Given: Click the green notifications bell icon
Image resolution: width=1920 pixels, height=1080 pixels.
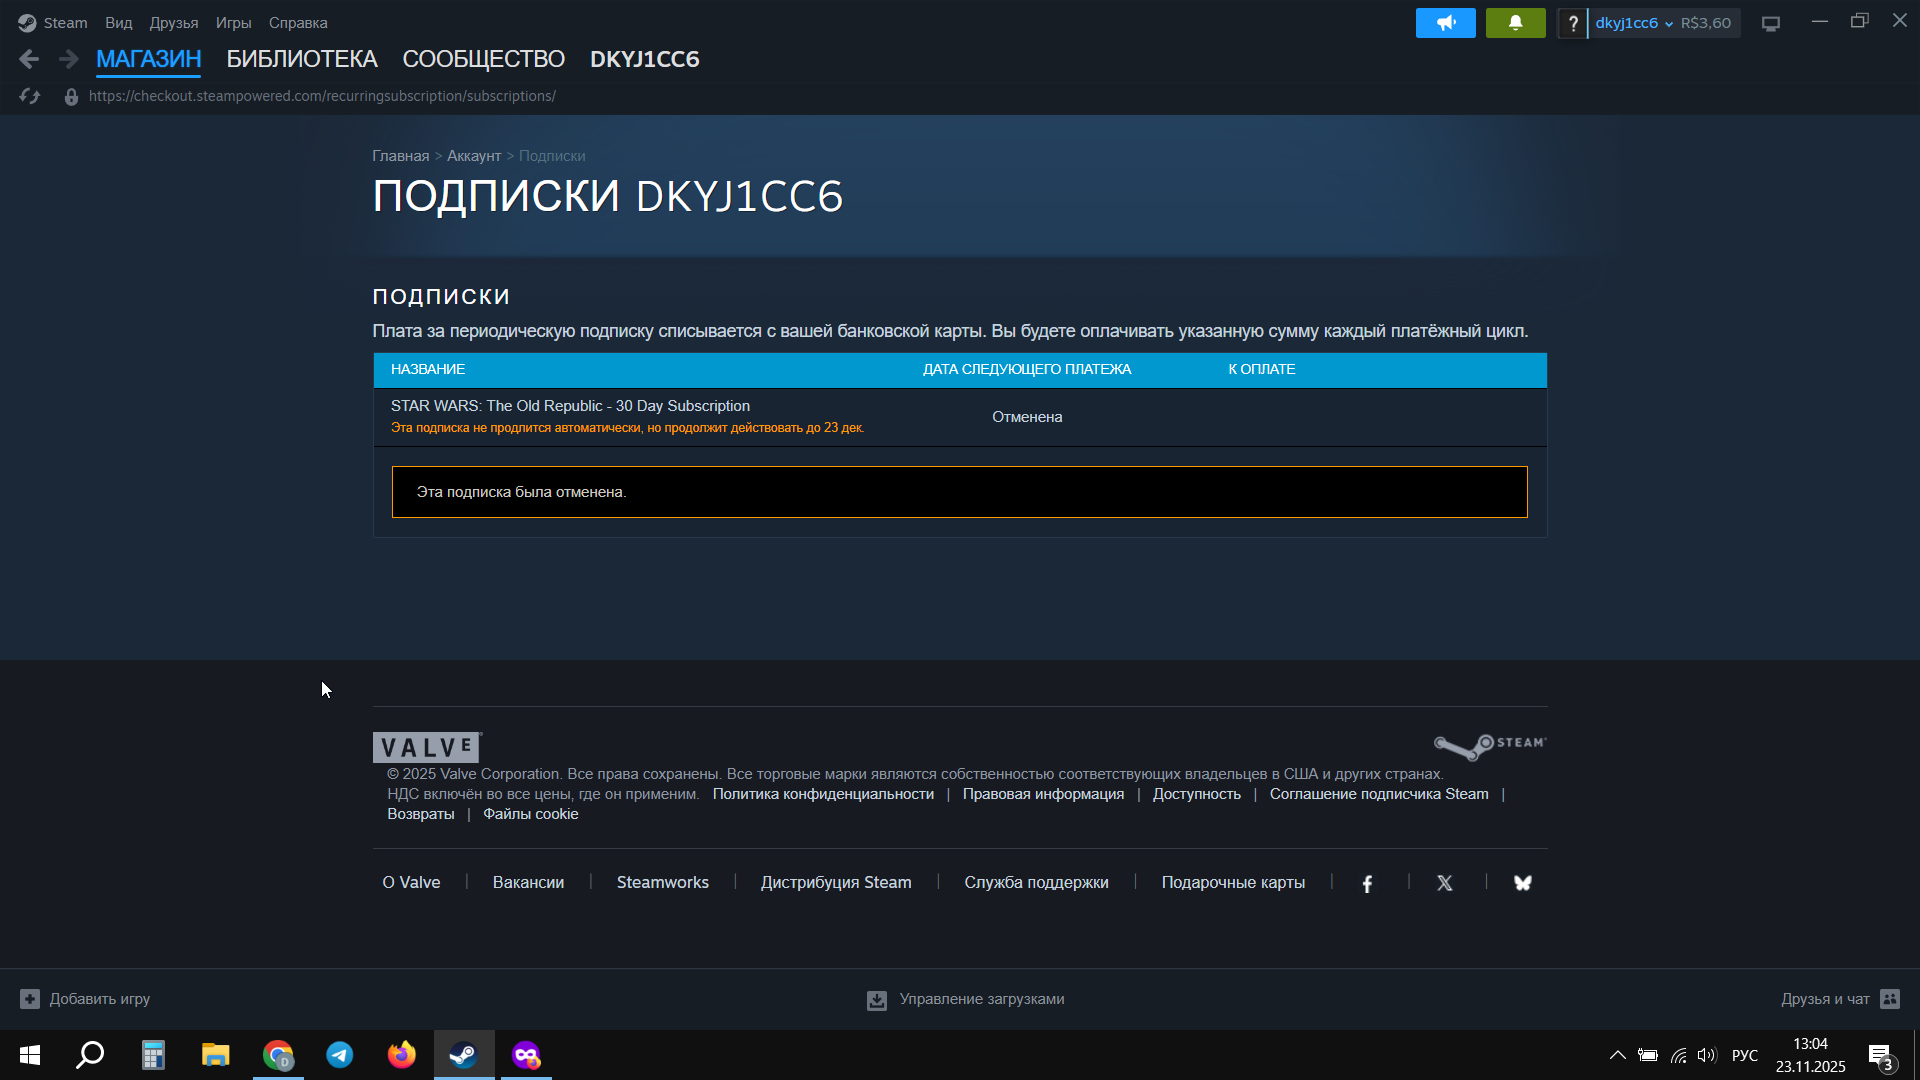Looking at the screenshot, I should click(x=1515, y=22).
